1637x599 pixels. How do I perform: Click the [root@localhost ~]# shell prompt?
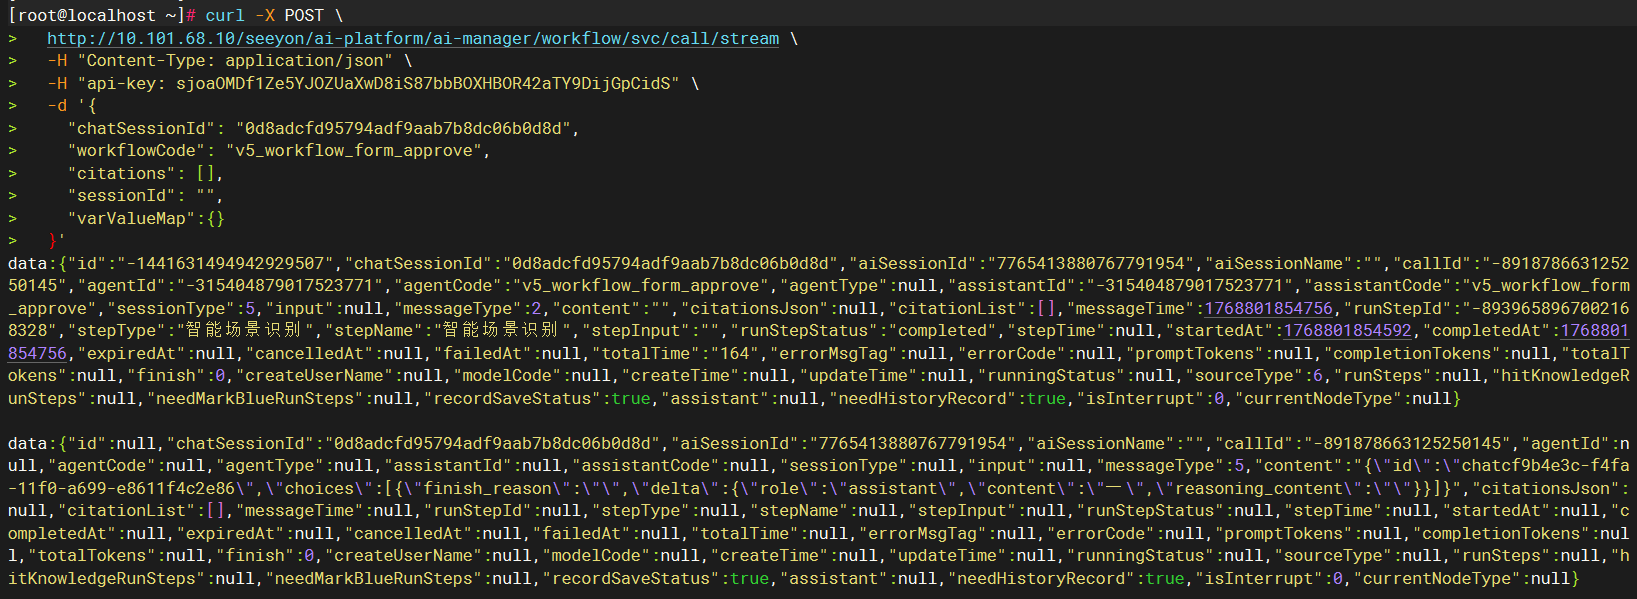pyautogui.click(x=102, y=16)
